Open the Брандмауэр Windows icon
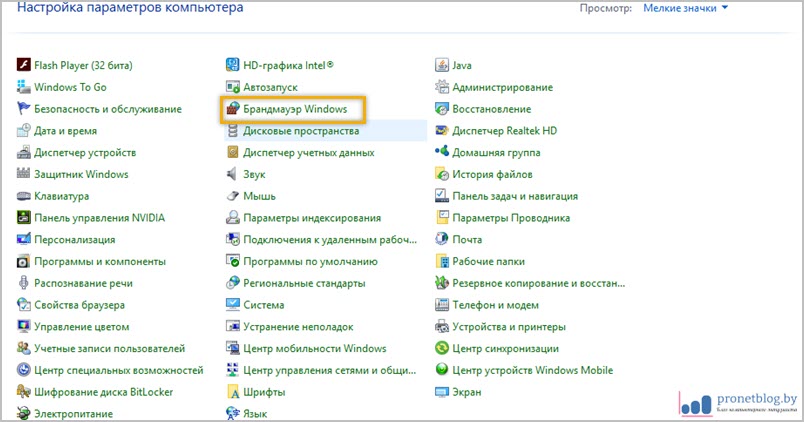 [233, 109]
